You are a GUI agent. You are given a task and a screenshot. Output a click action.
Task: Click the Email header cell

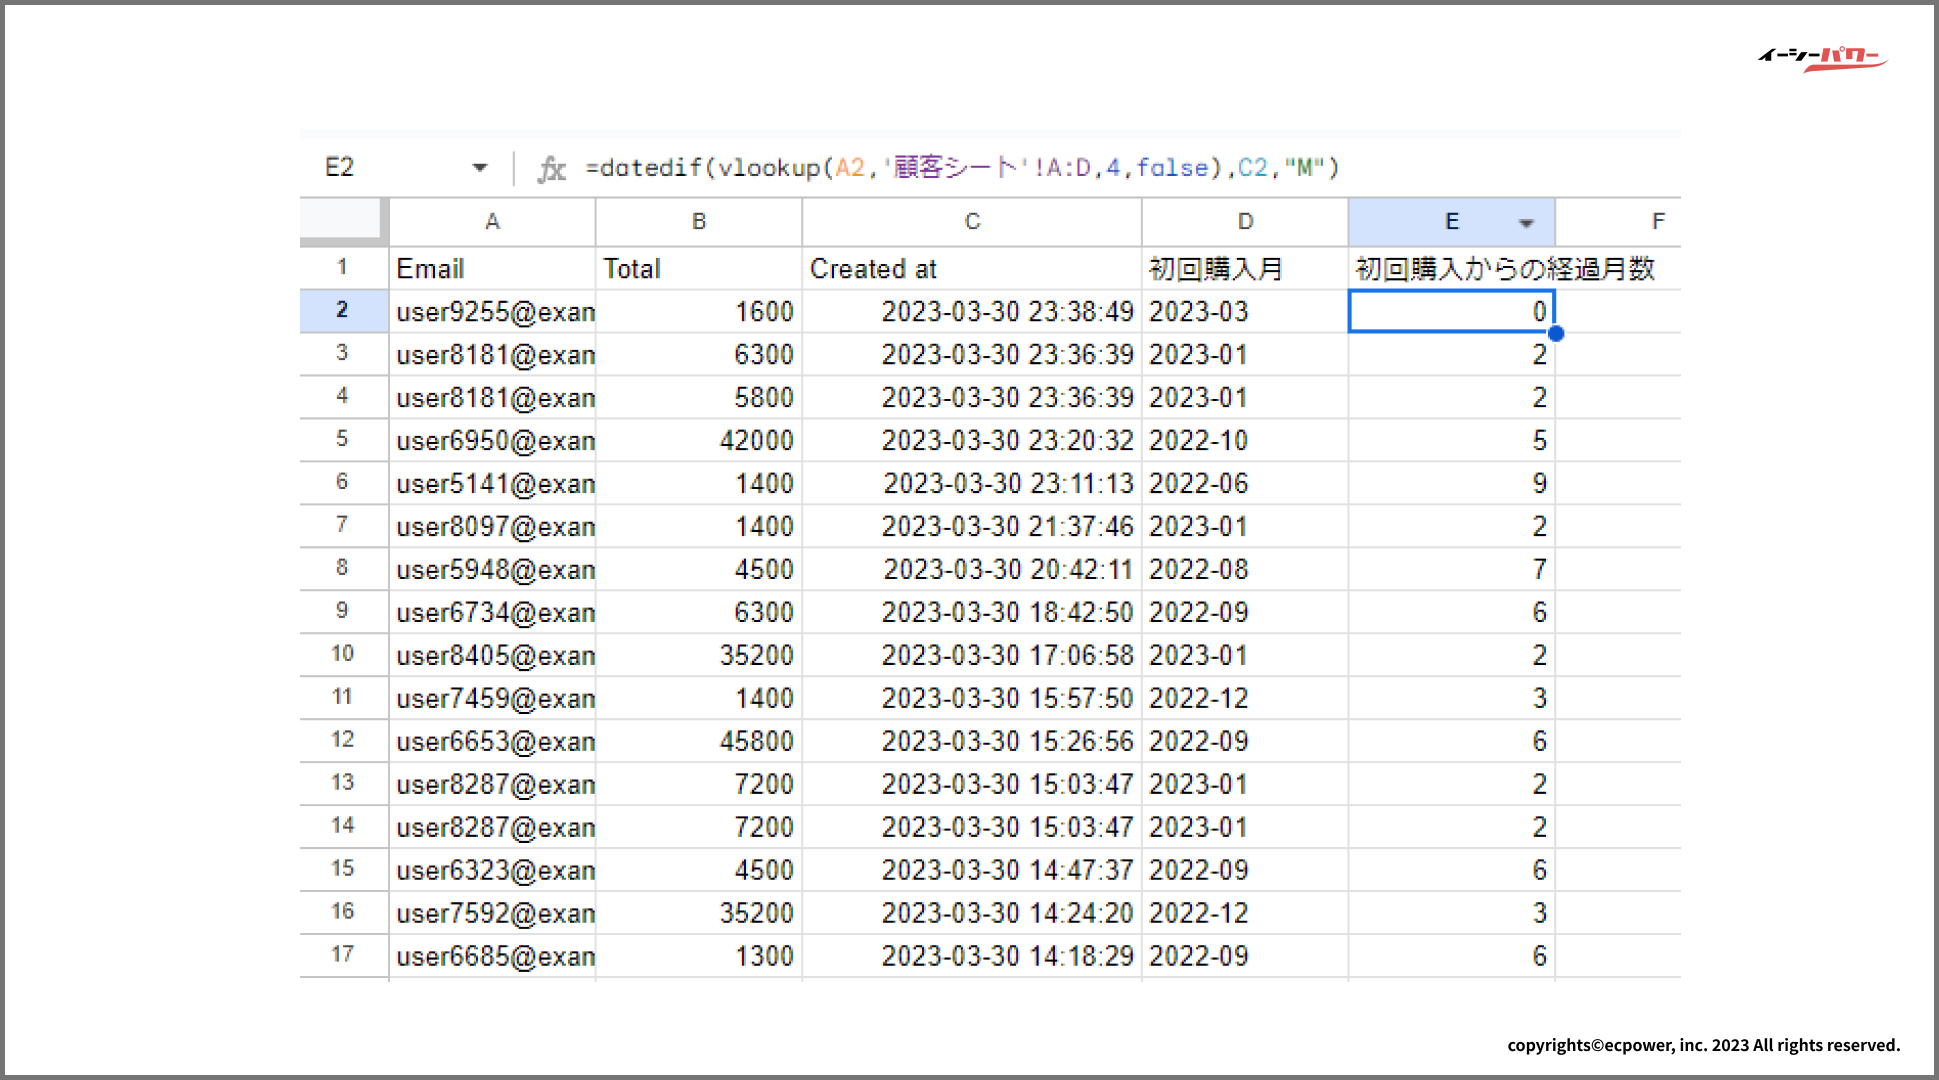[x=492, y=269]
